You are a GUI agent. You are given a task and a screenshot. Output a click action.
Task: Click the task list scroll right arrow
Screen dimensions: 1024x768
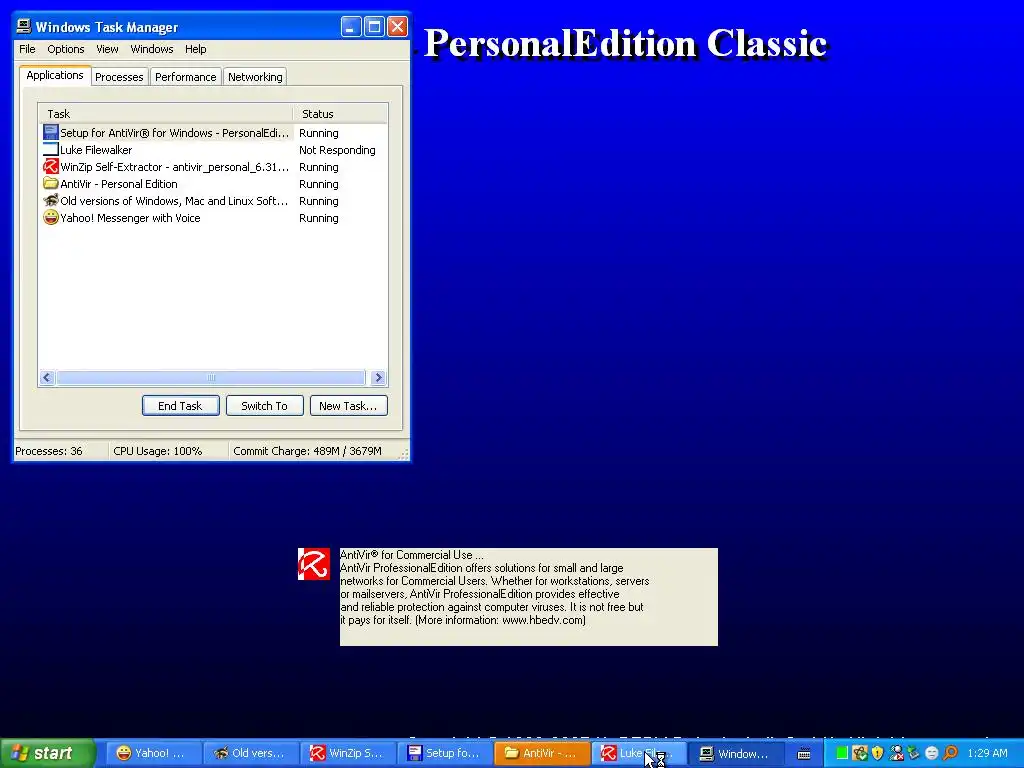tap(378, 377)
